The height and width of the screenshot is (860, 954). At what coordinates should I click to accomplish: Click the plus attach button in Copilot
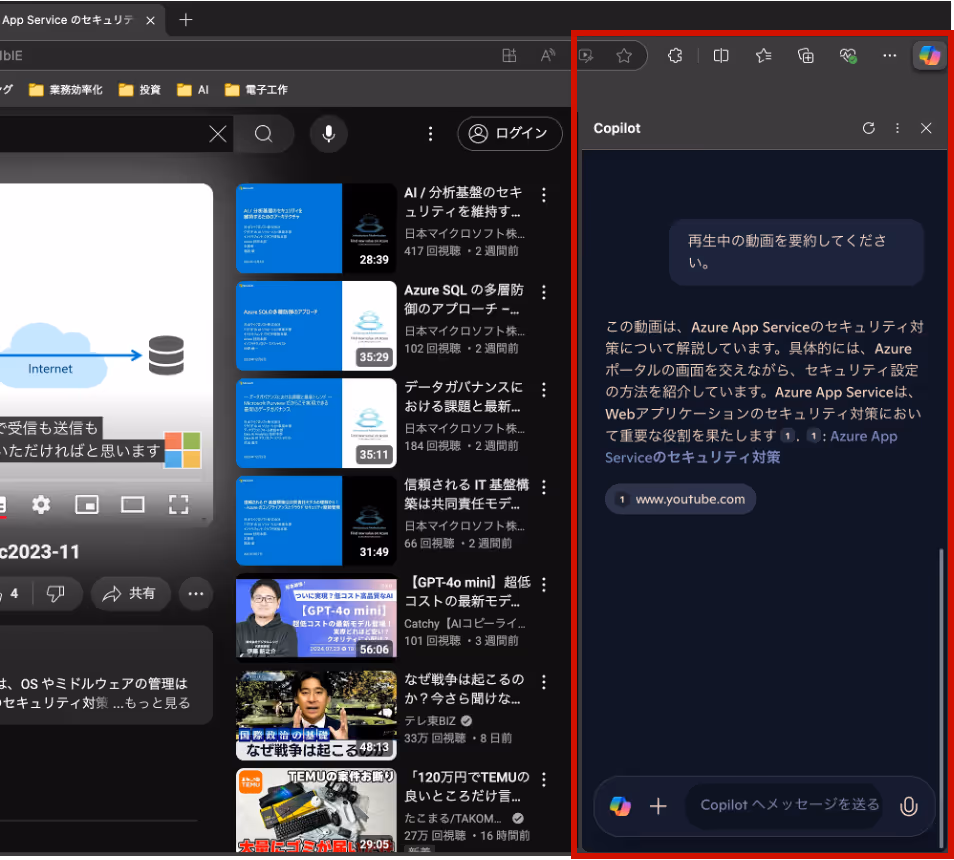(658, 806)
